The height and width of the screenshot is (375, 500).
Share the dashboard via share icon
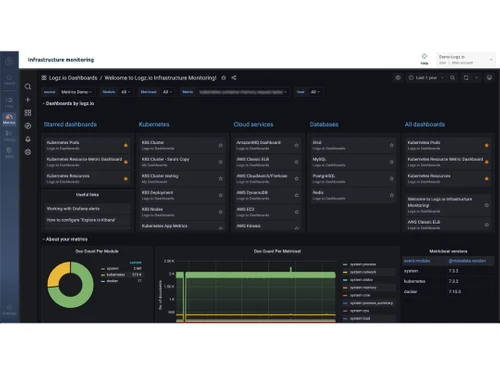click(x=234, y=78)
